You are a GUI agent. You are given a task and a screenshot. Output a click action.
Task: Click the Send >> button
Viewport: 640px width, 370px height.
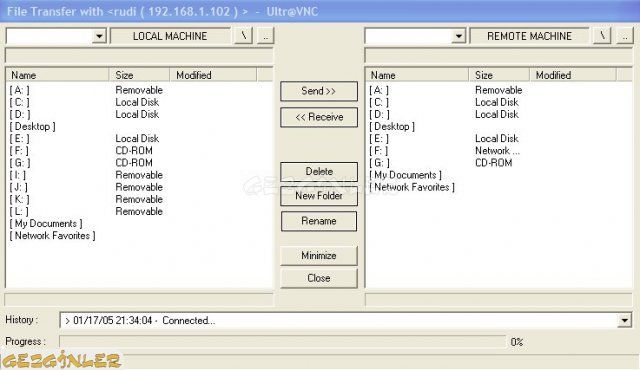319,91
